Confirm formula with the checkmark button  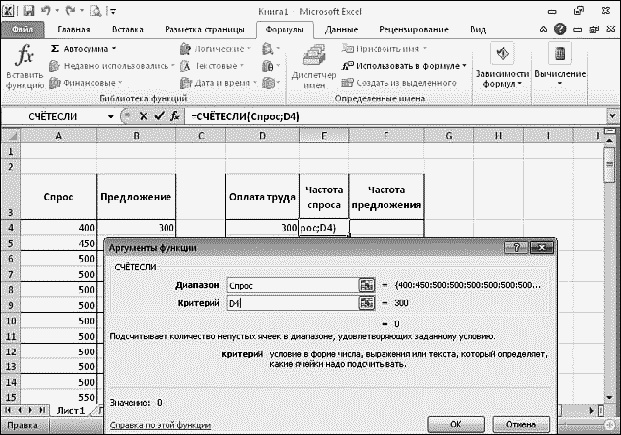point(157,116)
